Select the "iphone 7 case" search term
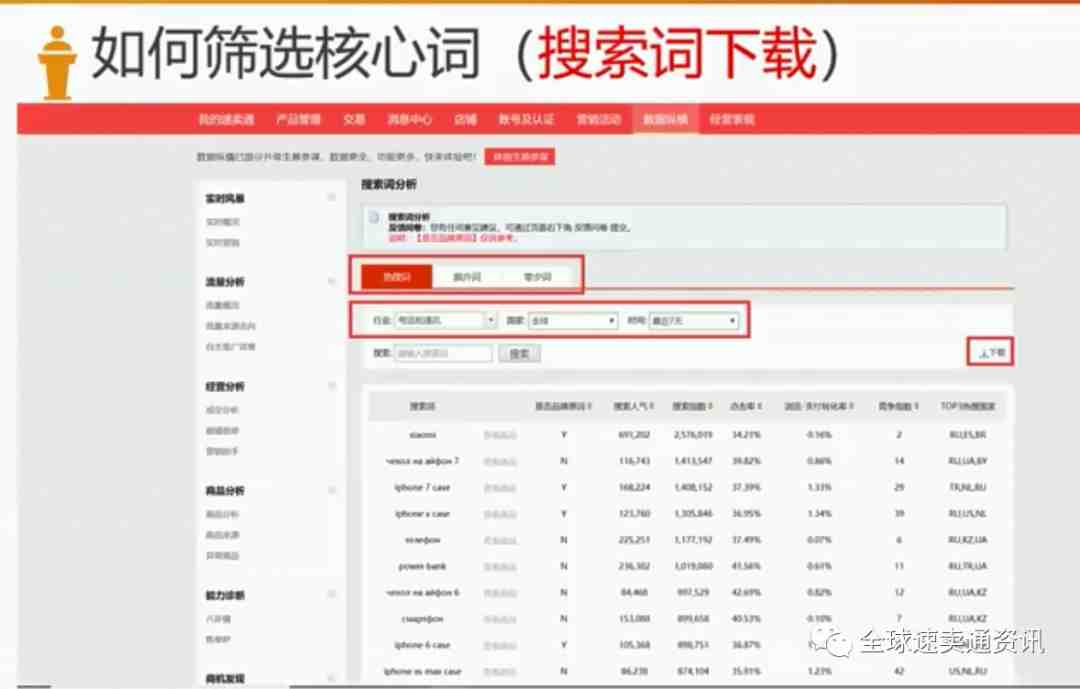 tap(422, 488)
